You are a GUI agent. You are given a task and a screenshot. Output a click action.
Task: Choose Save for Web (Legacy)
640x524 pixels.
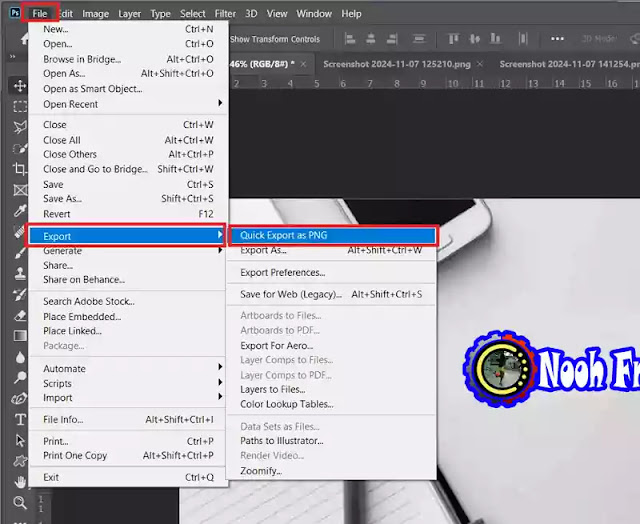[x=333, y=294]
